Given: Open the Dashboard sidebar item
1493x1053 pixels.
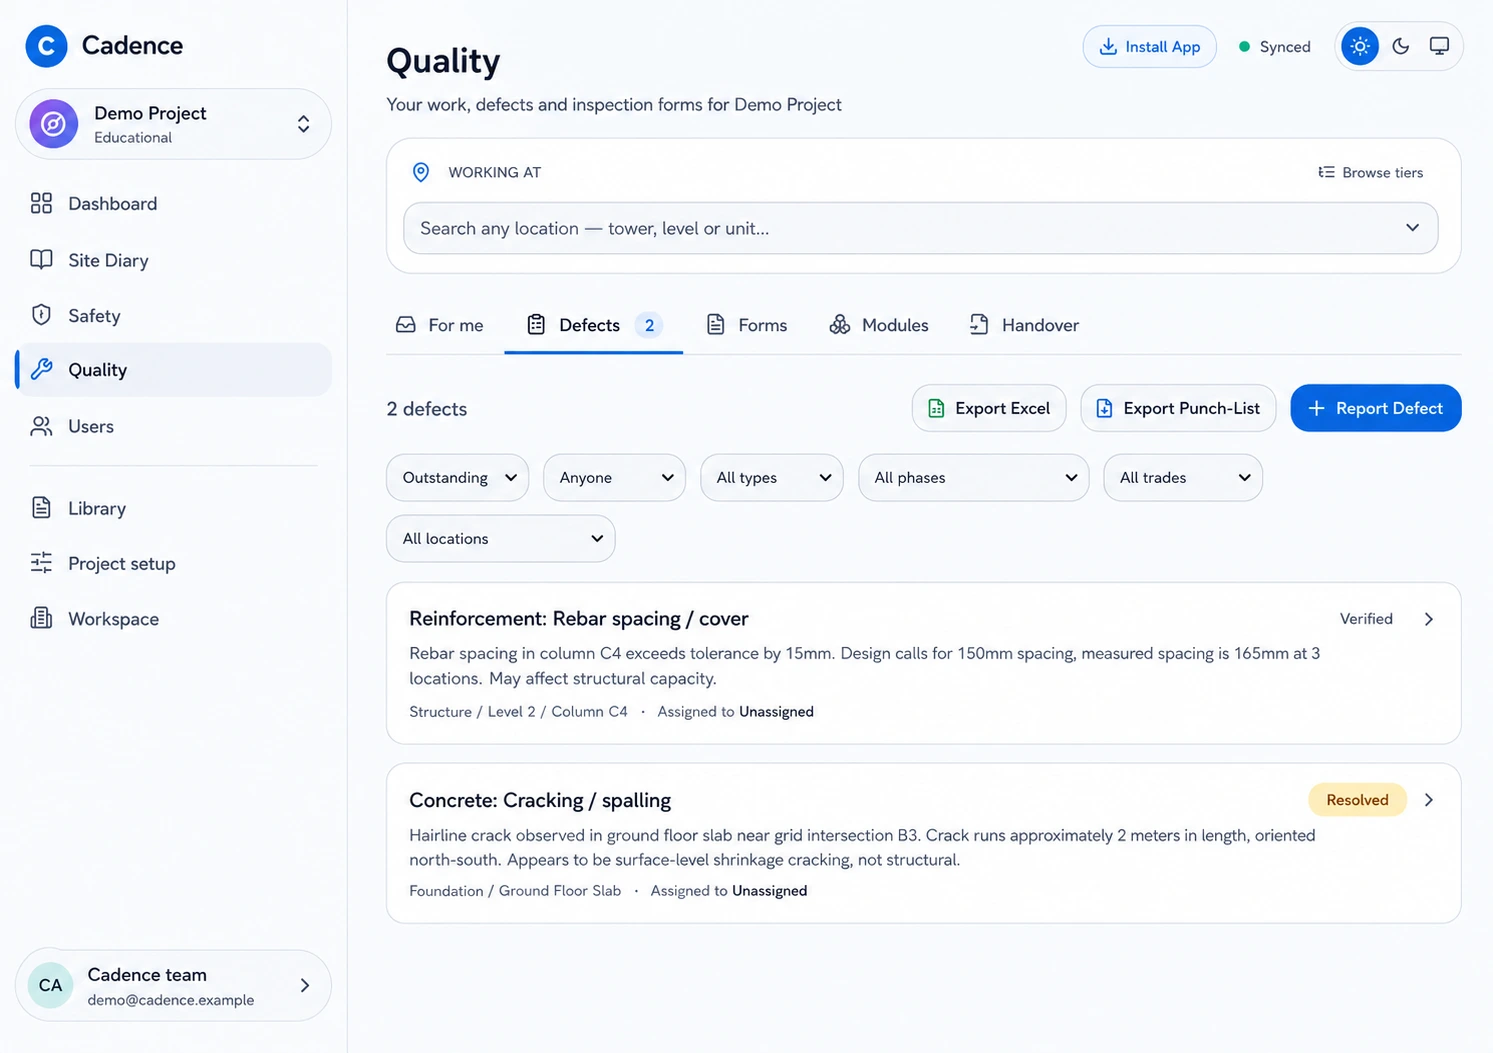Looking at the screenshot, I should (x=173, y=204).
